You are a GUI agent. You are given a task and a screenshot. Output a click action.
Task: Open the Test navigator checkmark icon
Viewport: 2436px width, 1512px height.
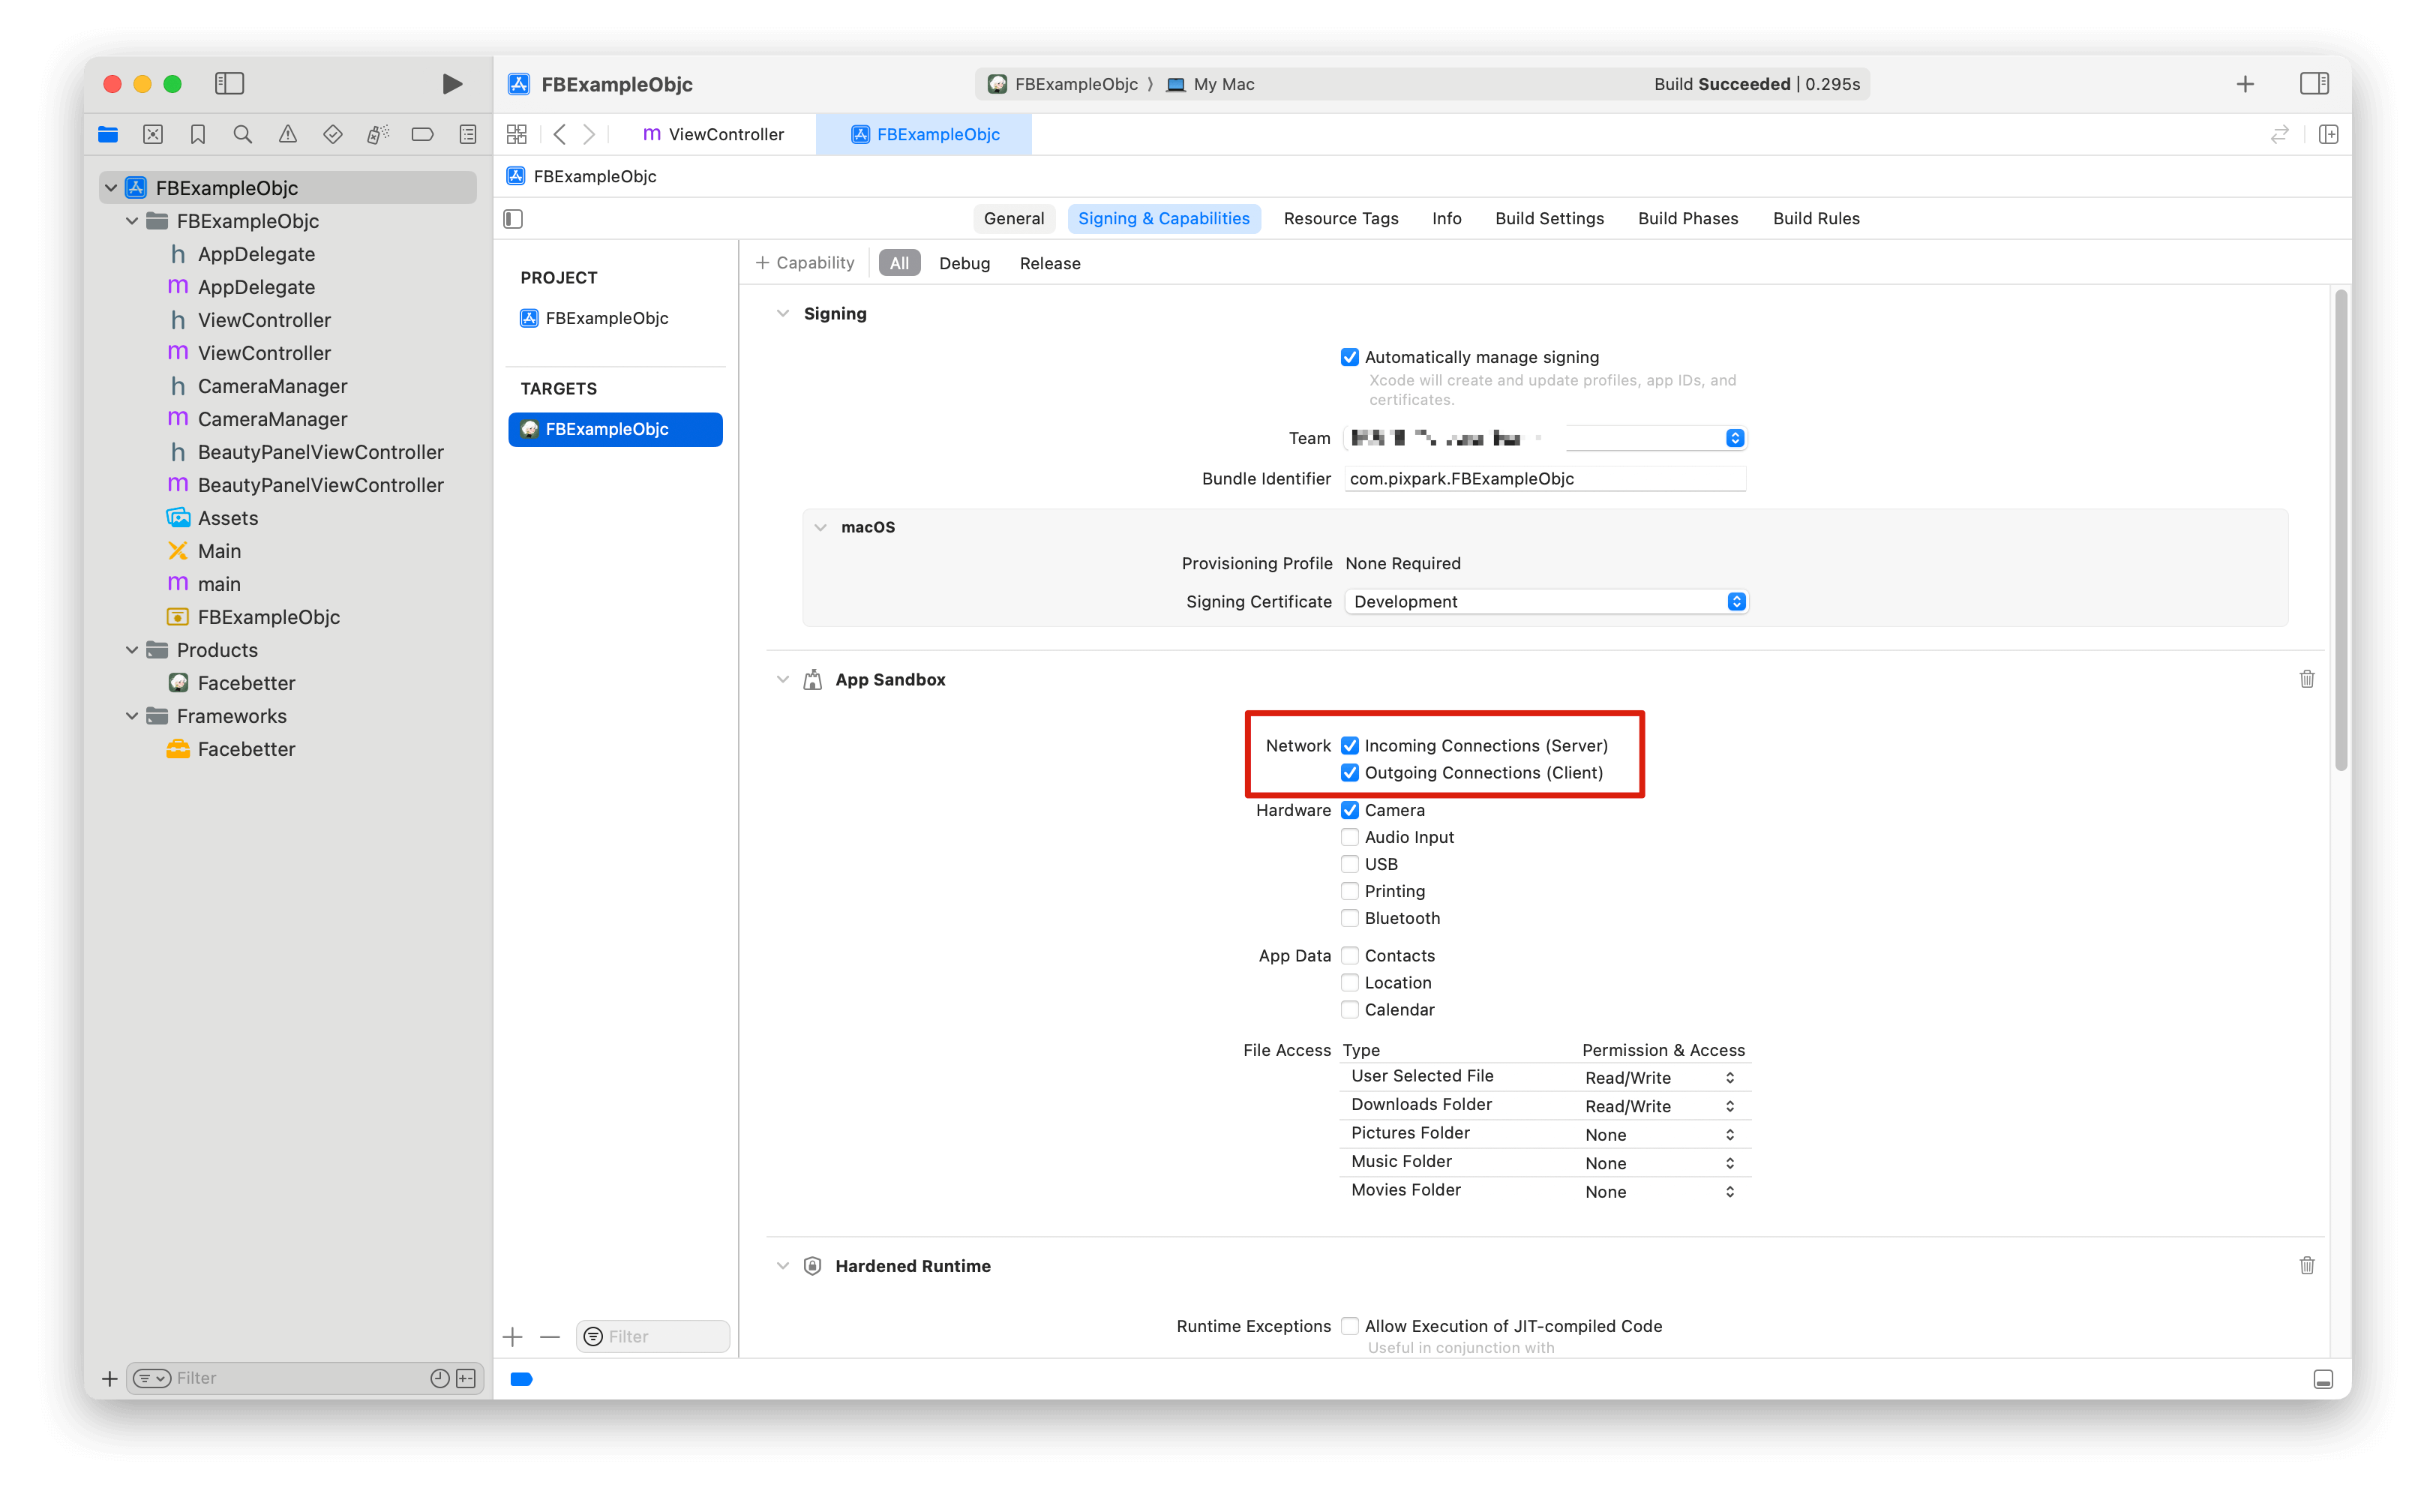[333, 133]
